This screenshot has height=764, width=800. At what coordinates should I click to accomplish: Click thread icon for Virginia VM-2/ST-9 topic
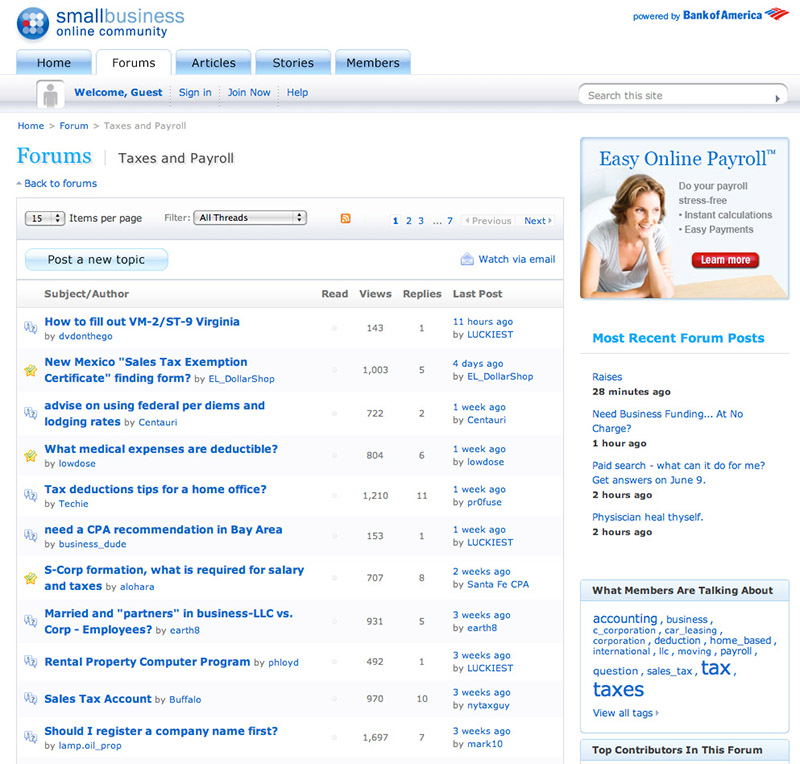[x=31, y=327]
